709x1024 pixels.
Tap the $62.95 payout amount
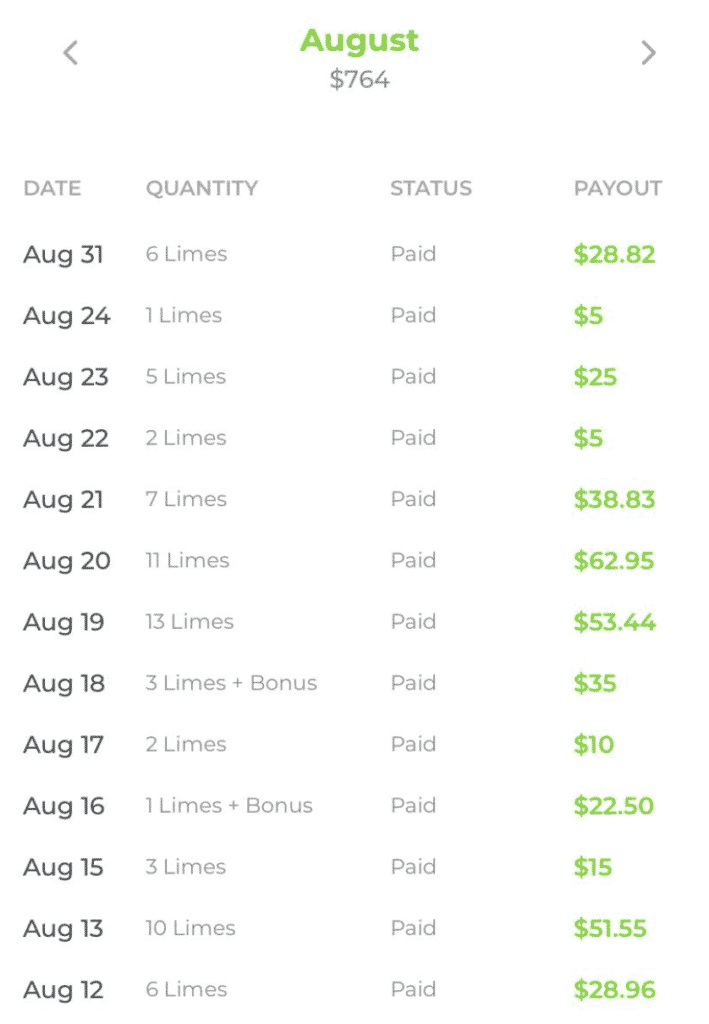pos(614,560)
